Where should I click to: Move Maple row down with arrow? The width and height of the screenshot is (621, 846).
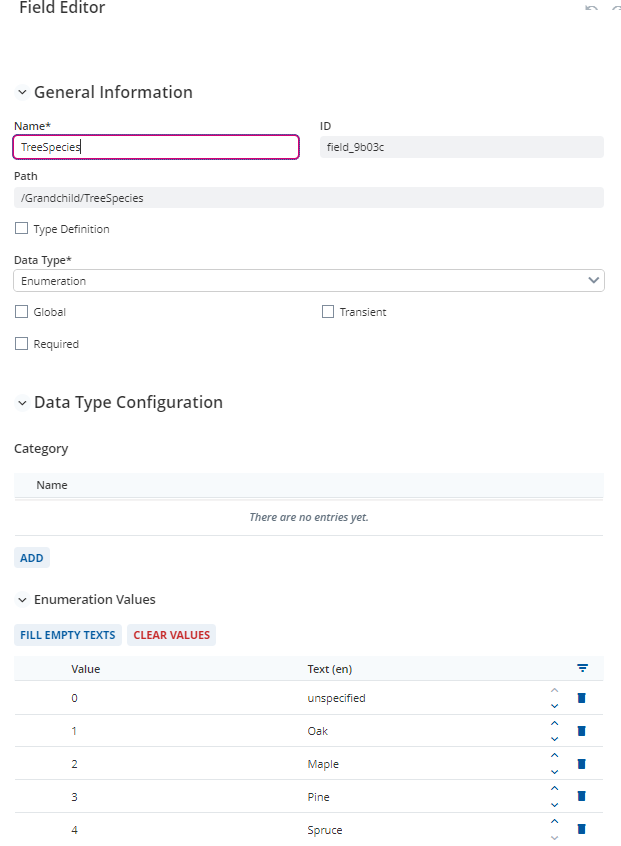coord(555,772)
